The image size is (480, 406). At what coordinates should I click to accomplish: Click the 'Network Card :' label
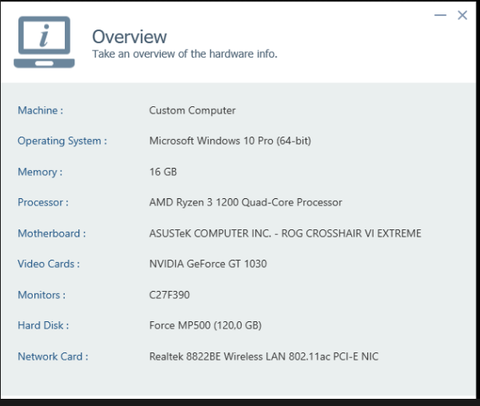click(53, 357)
